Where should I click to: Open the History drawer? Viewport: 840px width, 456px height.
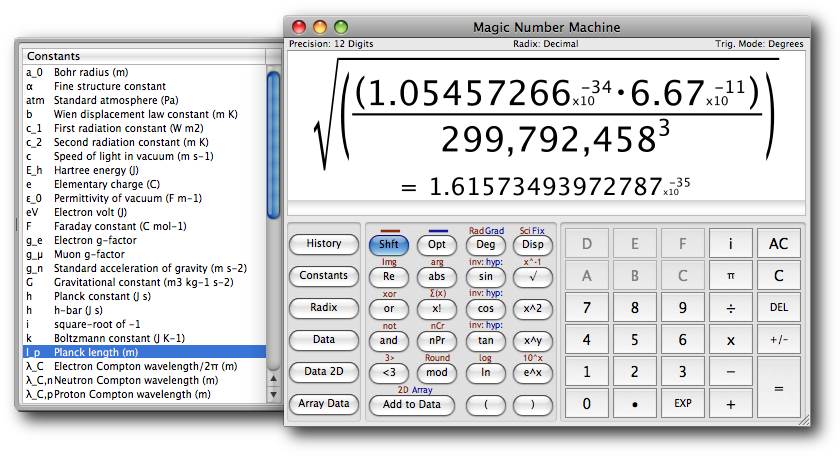(x=324, y=244)
